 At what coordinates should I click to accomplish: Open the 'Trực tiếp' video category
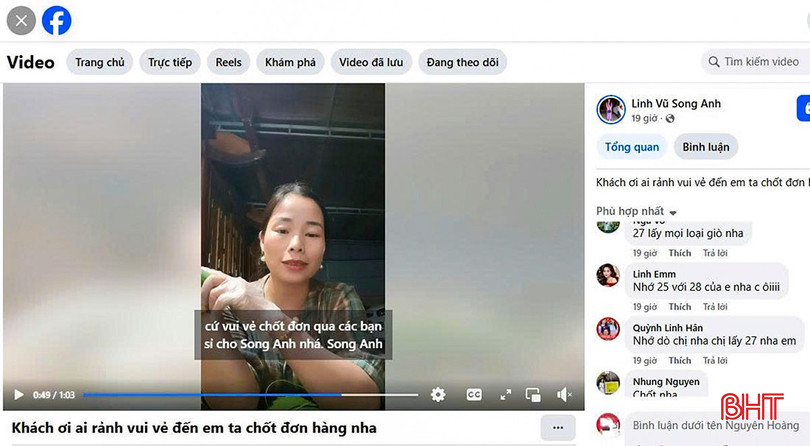point(170,62)
